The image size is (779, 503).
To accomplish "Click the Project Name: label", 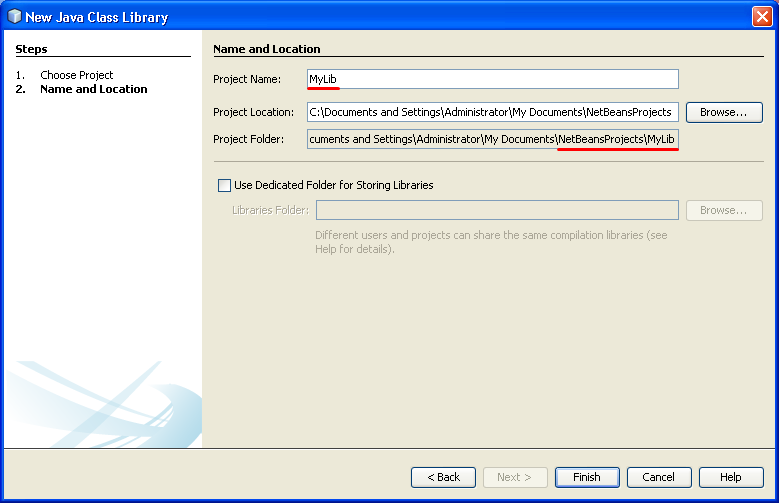I will coord(247,79).
